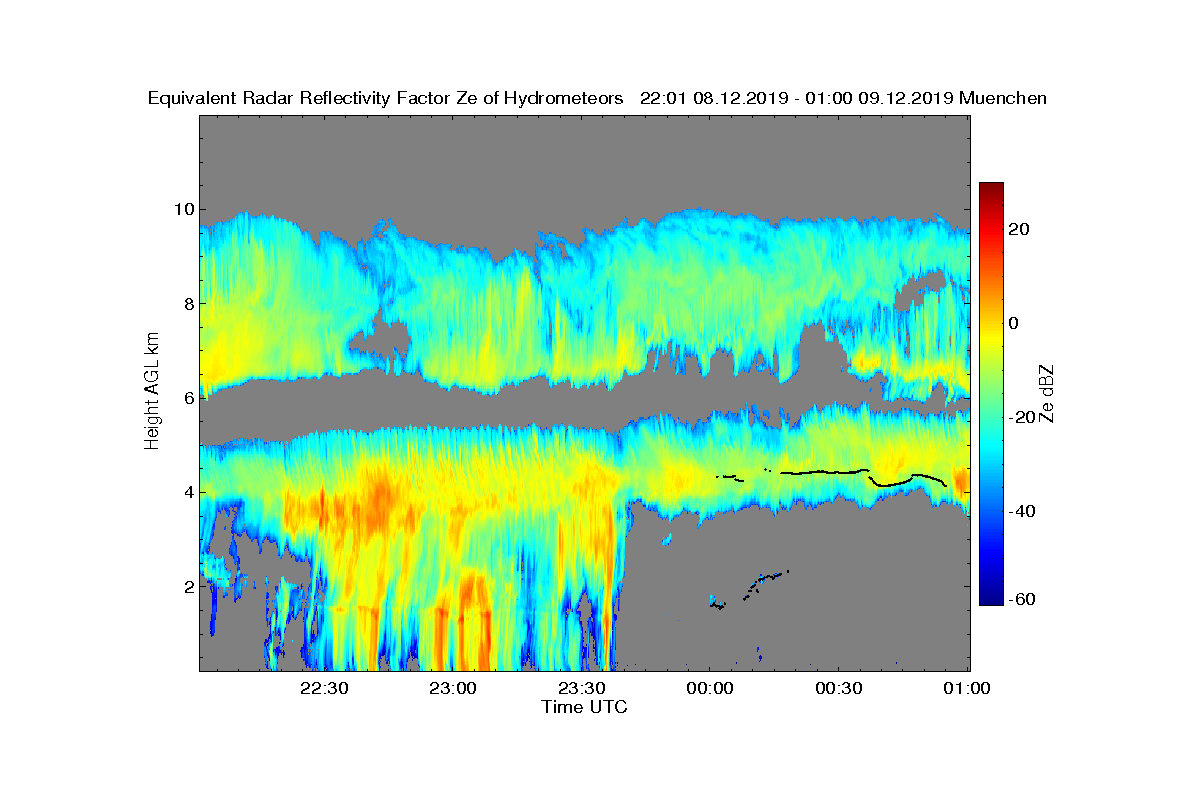Click the colorbar value 0

1015,323
